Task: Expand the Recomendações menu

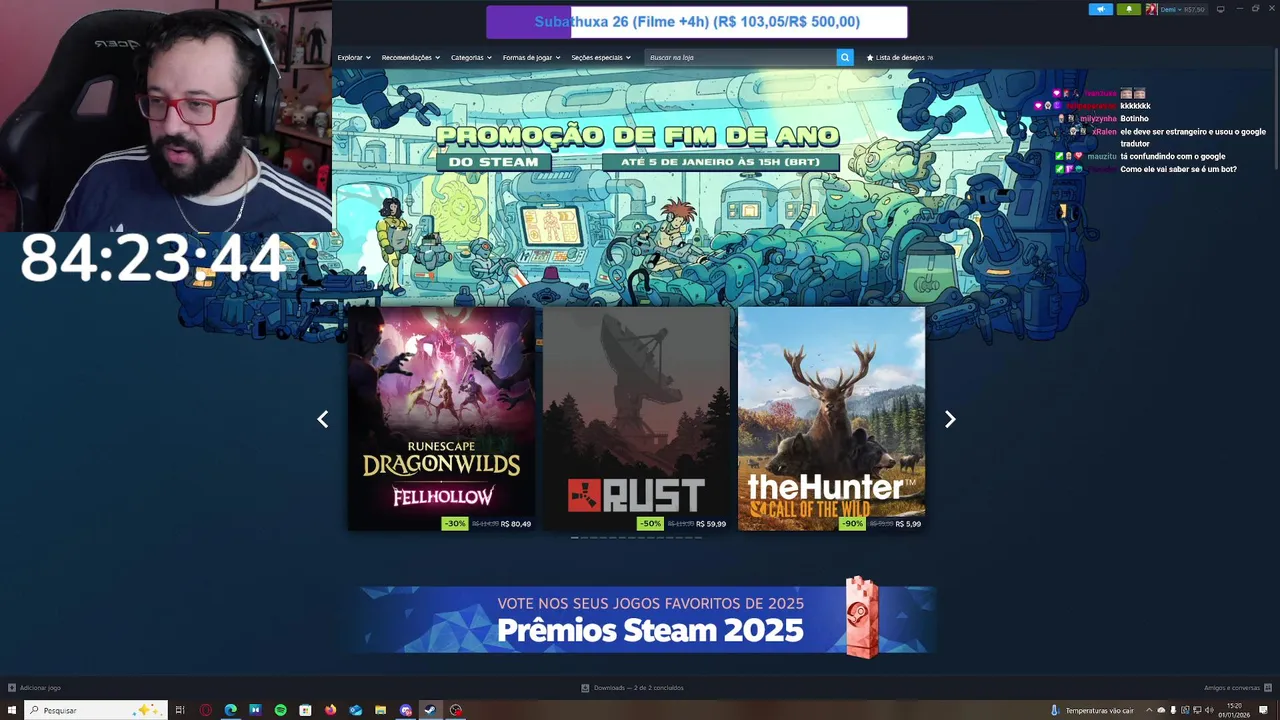Action: 411,57
